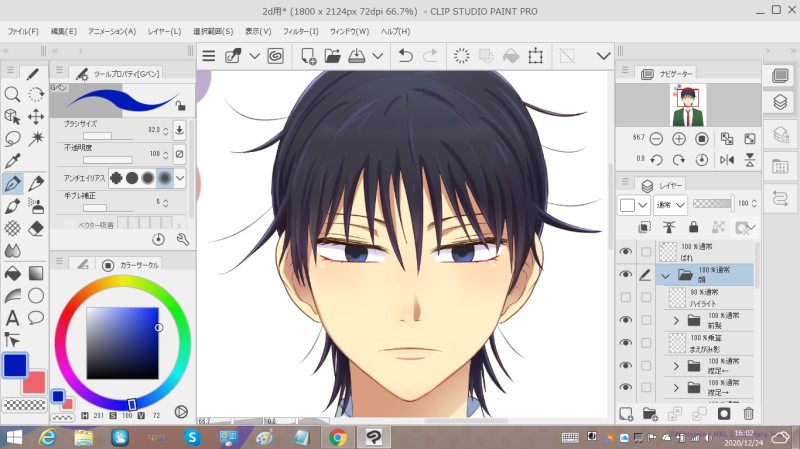The width and height of the screenshot is (800, 449).
Task: Select the Zoom (magnifier) tool
Action: (x=12, y=94)
